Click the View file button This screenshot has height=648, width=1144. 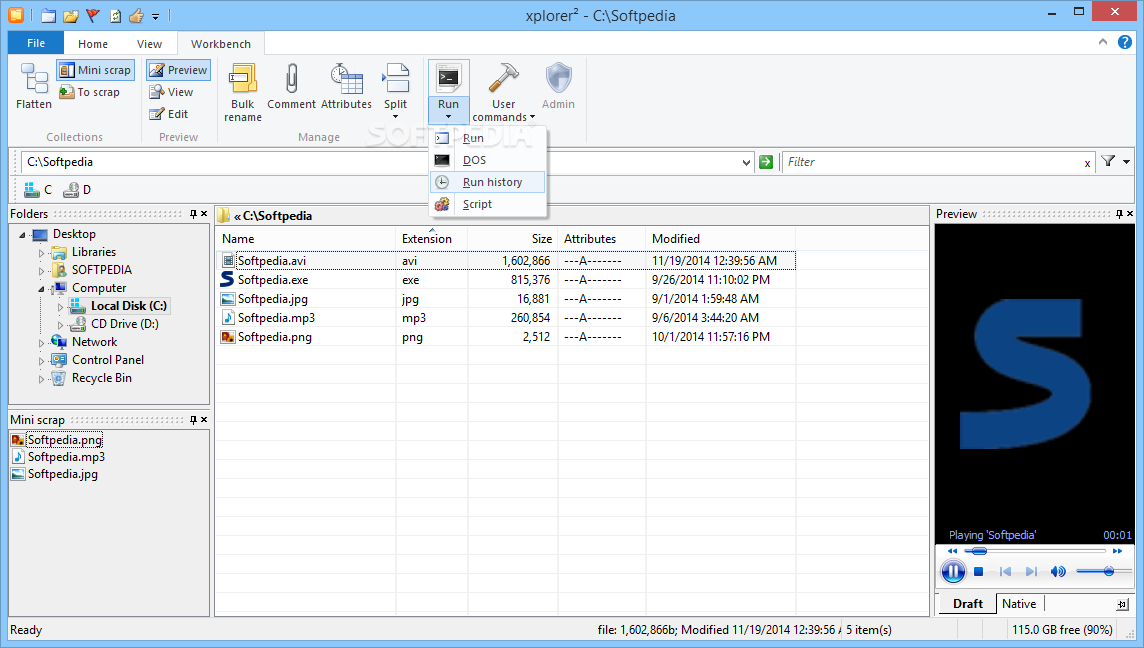coord(171,92)
